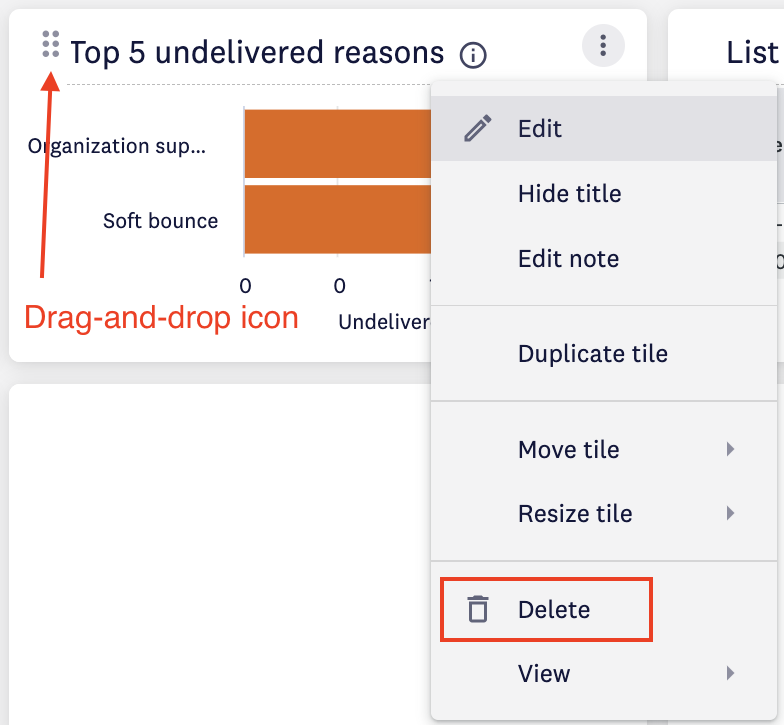Choose Edit note from the menu
The width and height of the screenshot is (784, 725).
tap(568, 259)
